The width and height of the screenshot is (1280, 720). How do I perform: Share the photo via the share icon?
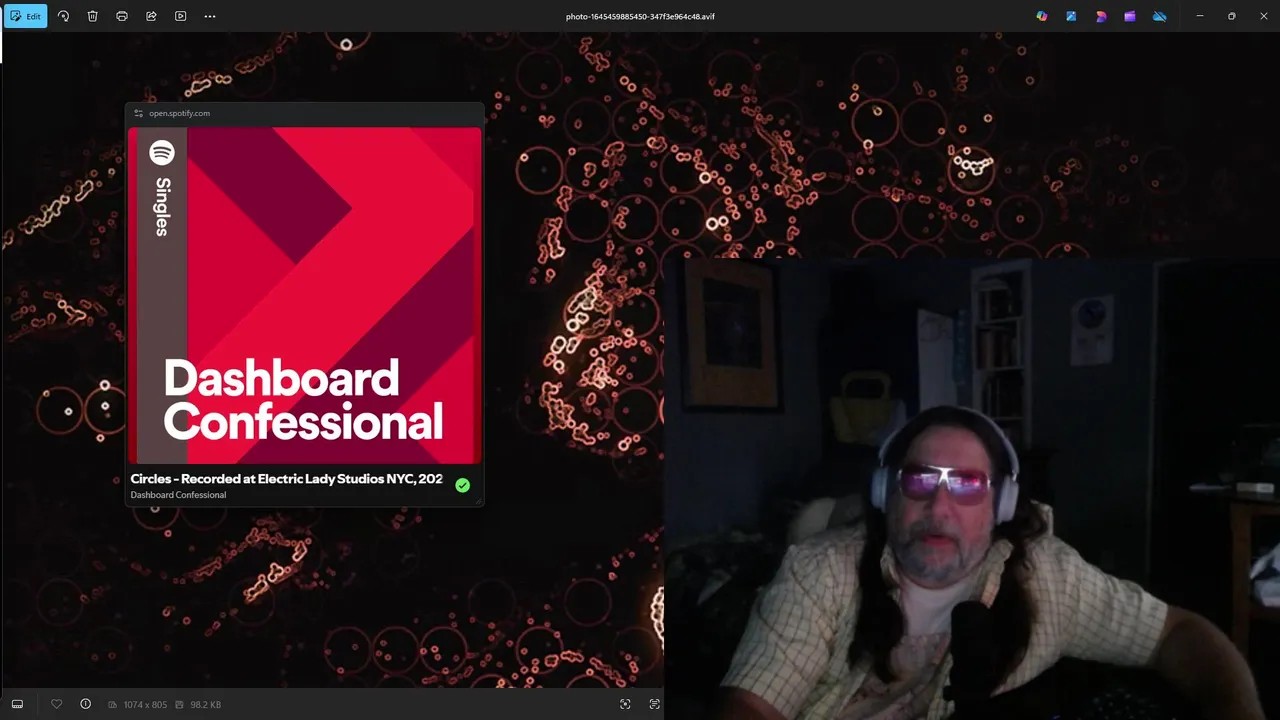151,16
